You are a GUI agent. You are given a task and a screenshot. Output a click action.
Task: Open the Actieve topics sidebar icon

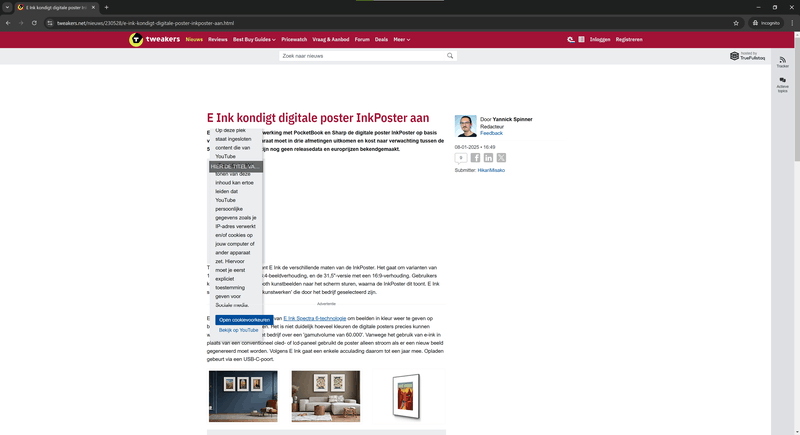[783, 85]
